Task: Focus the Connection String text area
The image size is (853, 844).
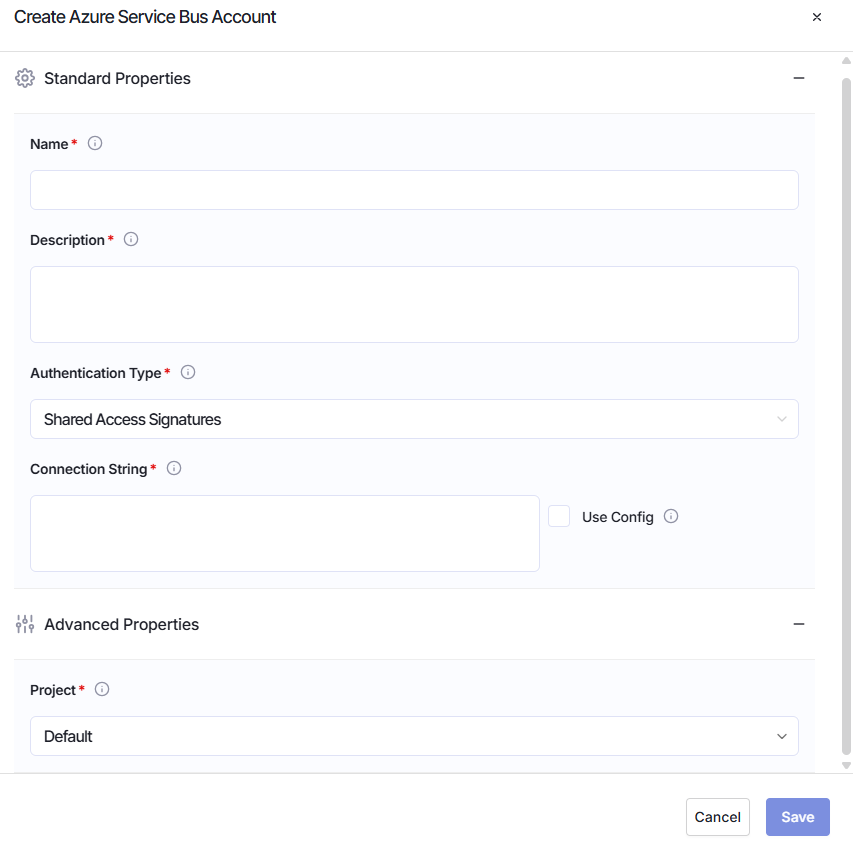Action: tap(285, 533)
